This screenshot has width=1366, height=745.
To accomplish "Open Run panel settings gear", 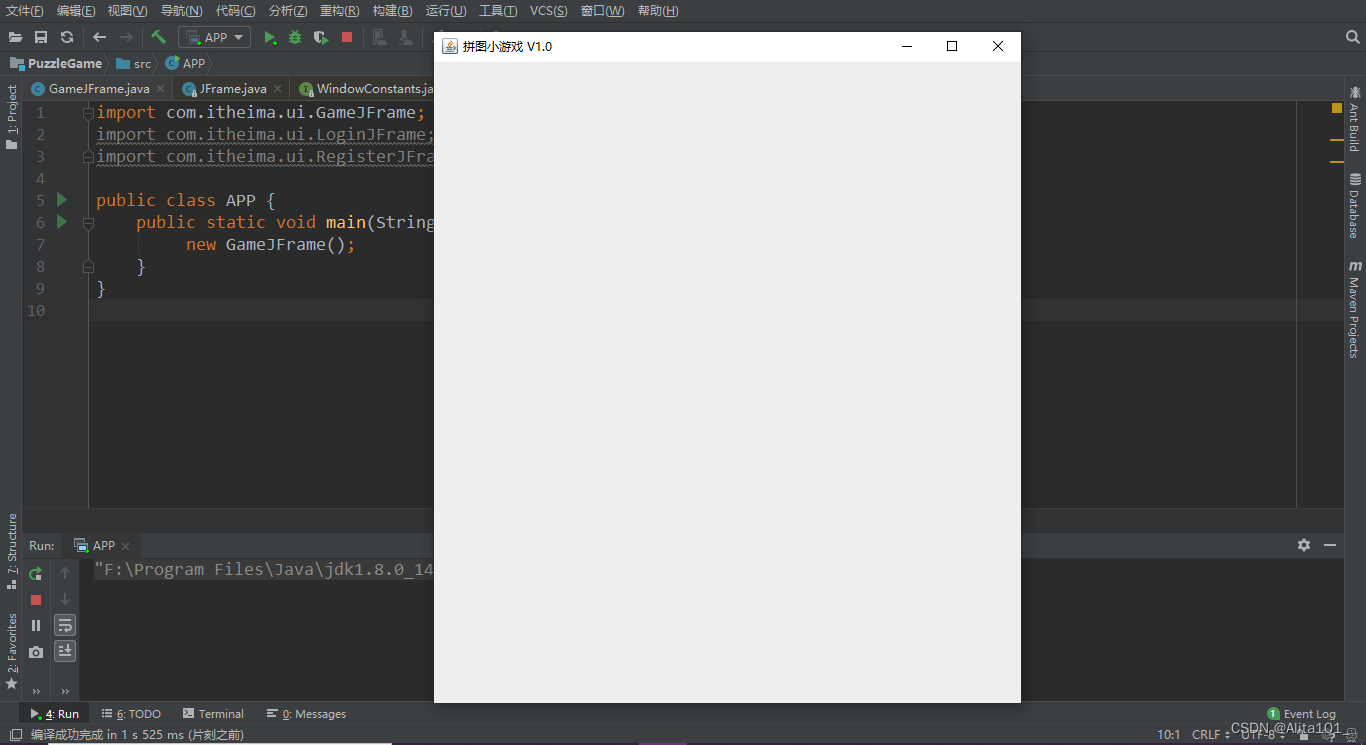I will click(x=1304, y=545).
